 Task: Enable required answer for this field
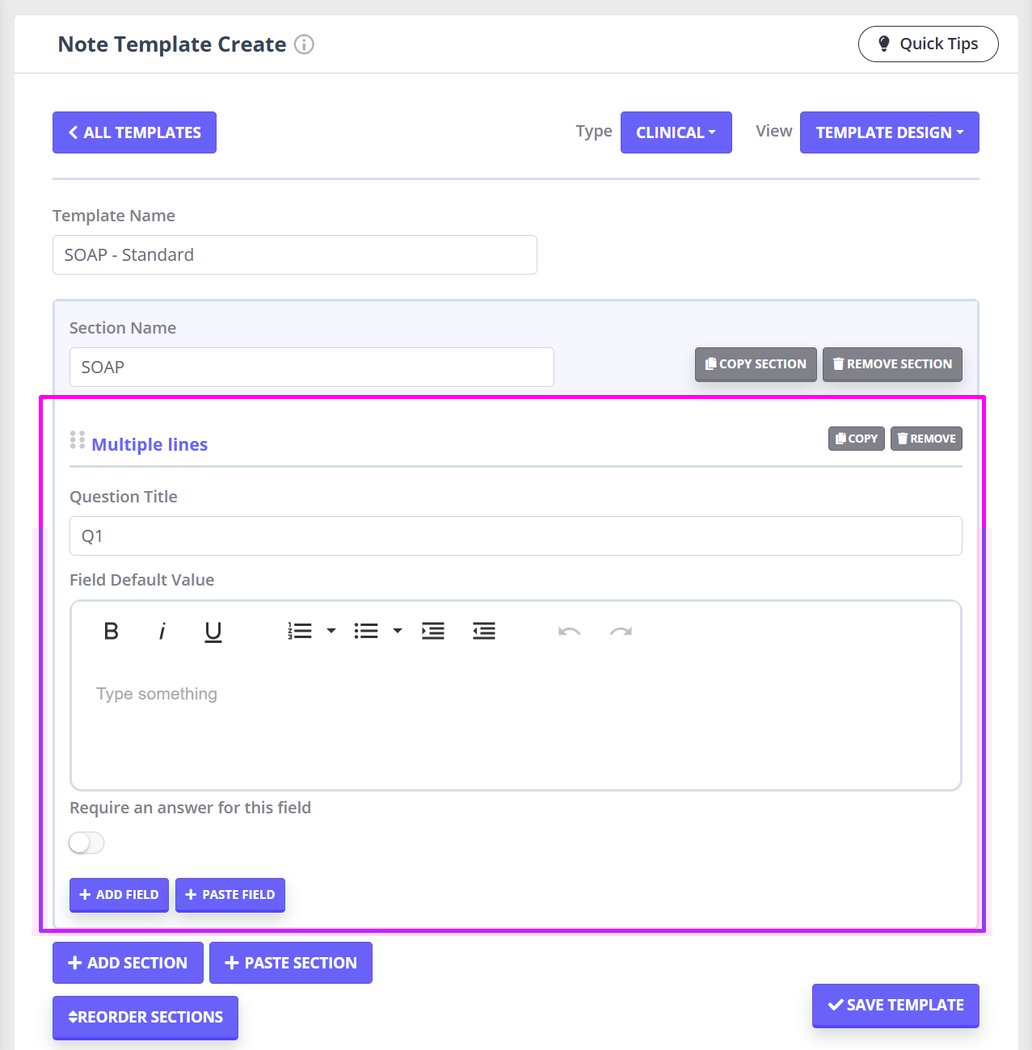pyautogui.click(x=86, y=843)
